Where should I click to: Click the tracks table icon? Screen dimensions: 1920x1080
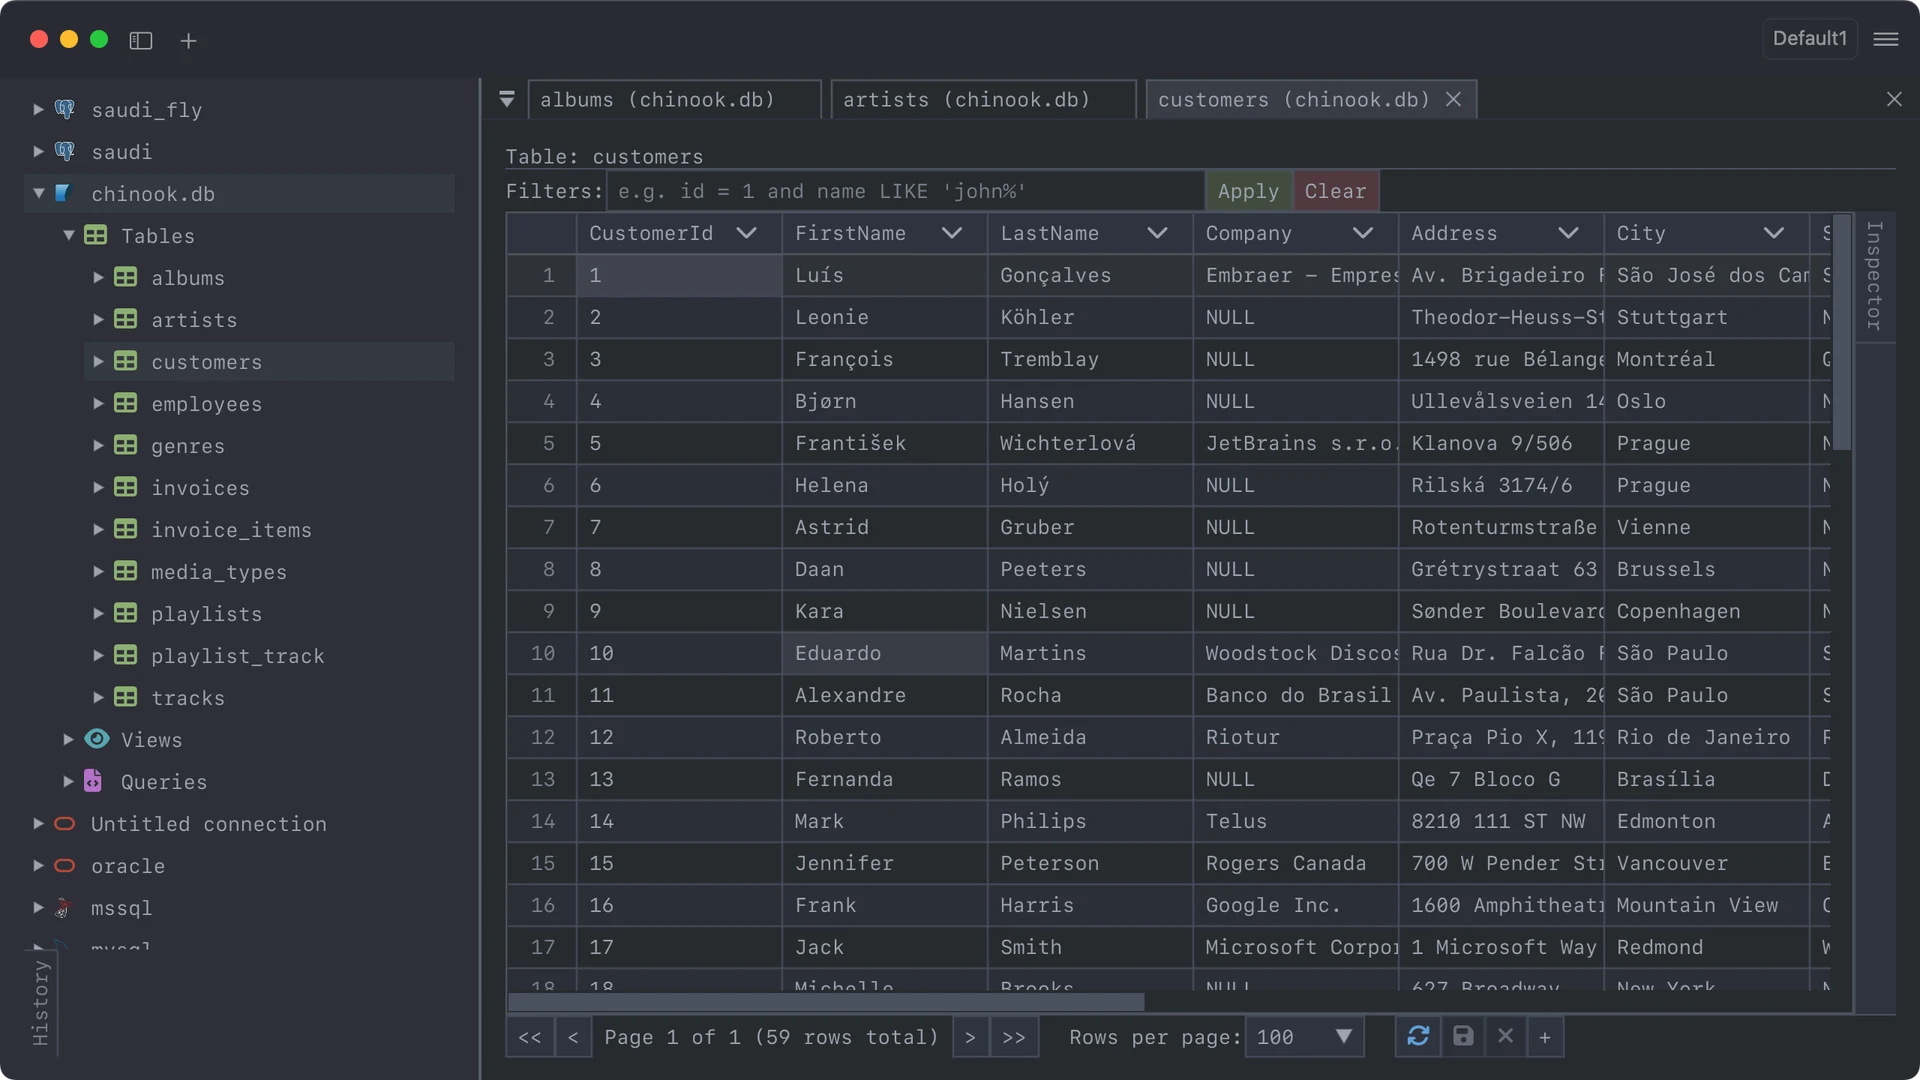[x=125, y=697]
